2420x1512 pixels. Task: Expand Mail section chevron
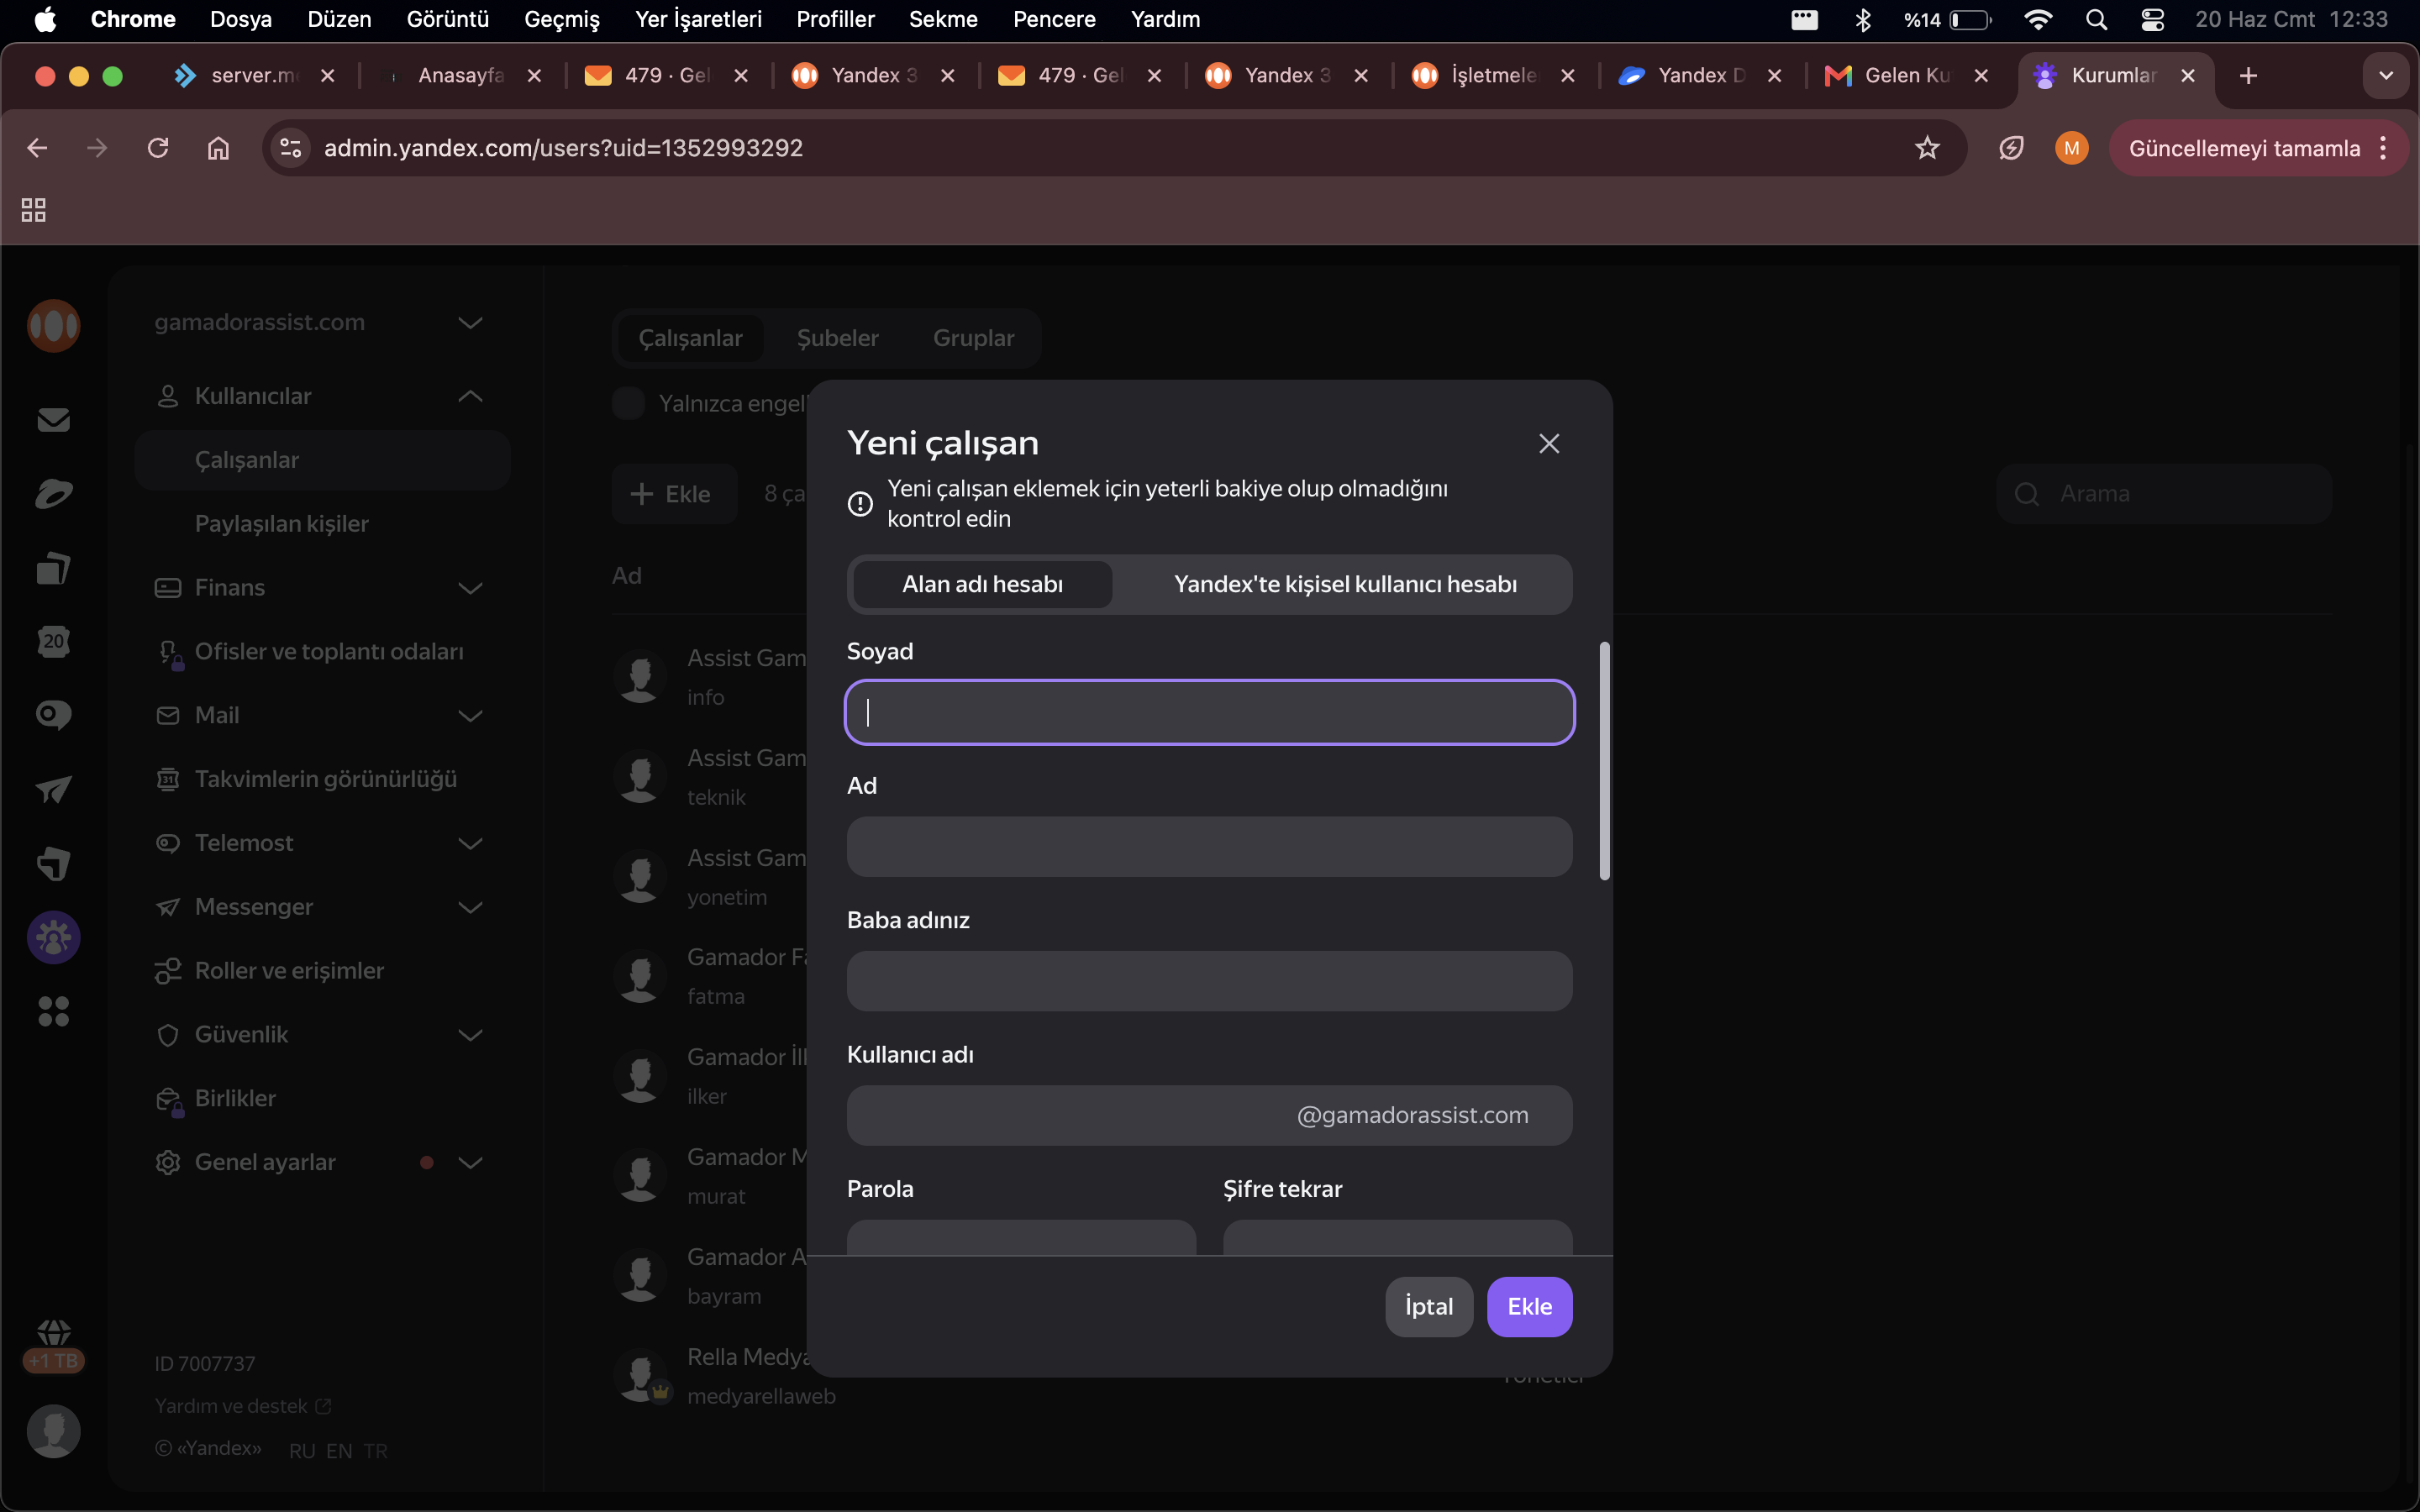click(x=470, y=715)
